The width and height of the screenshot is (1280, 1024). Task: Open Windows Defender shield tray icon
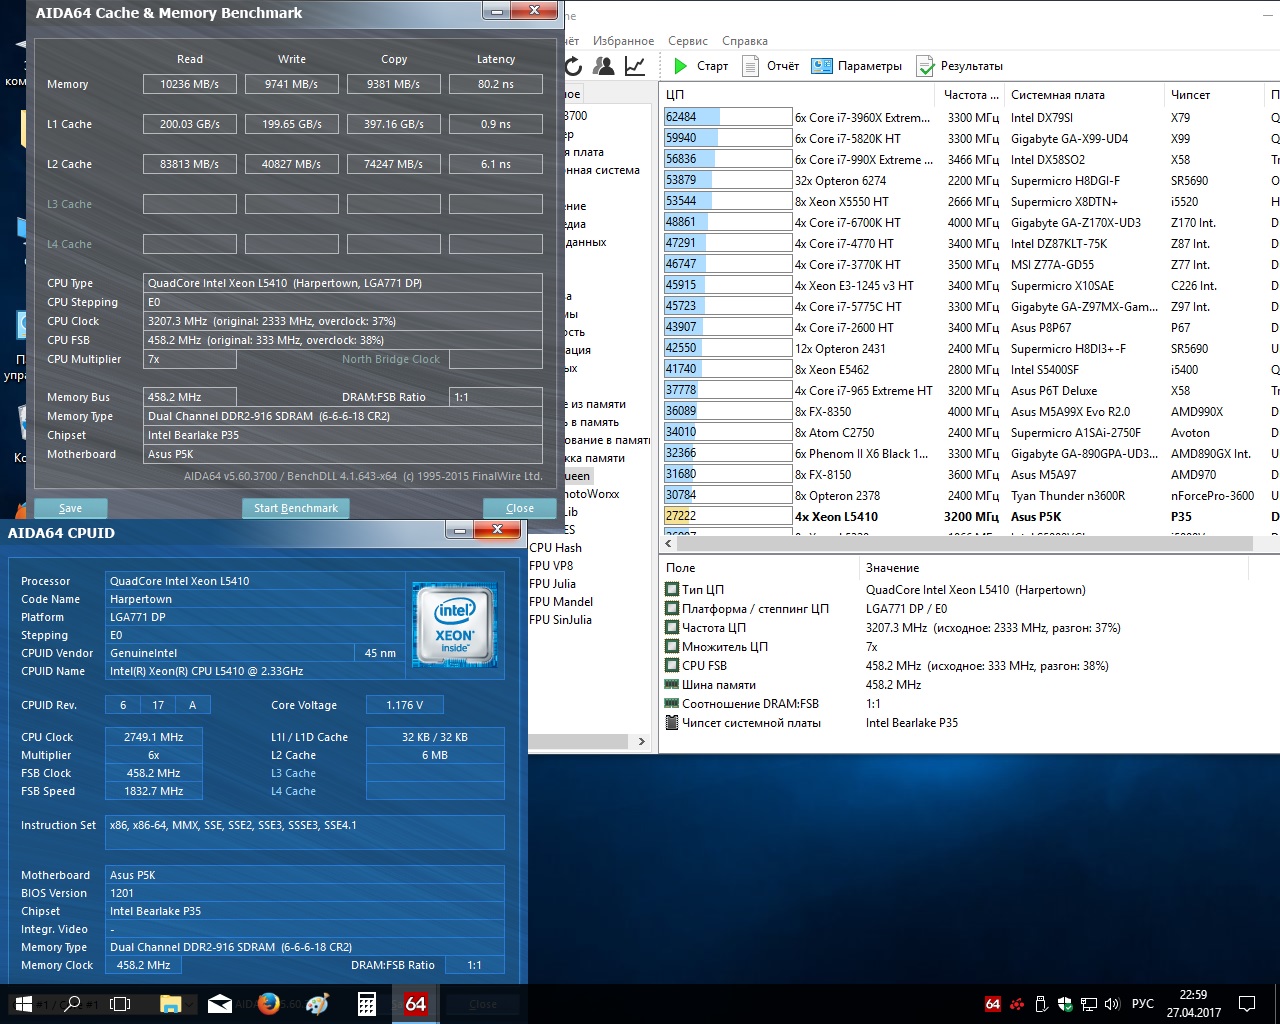click(1065, 1004)
